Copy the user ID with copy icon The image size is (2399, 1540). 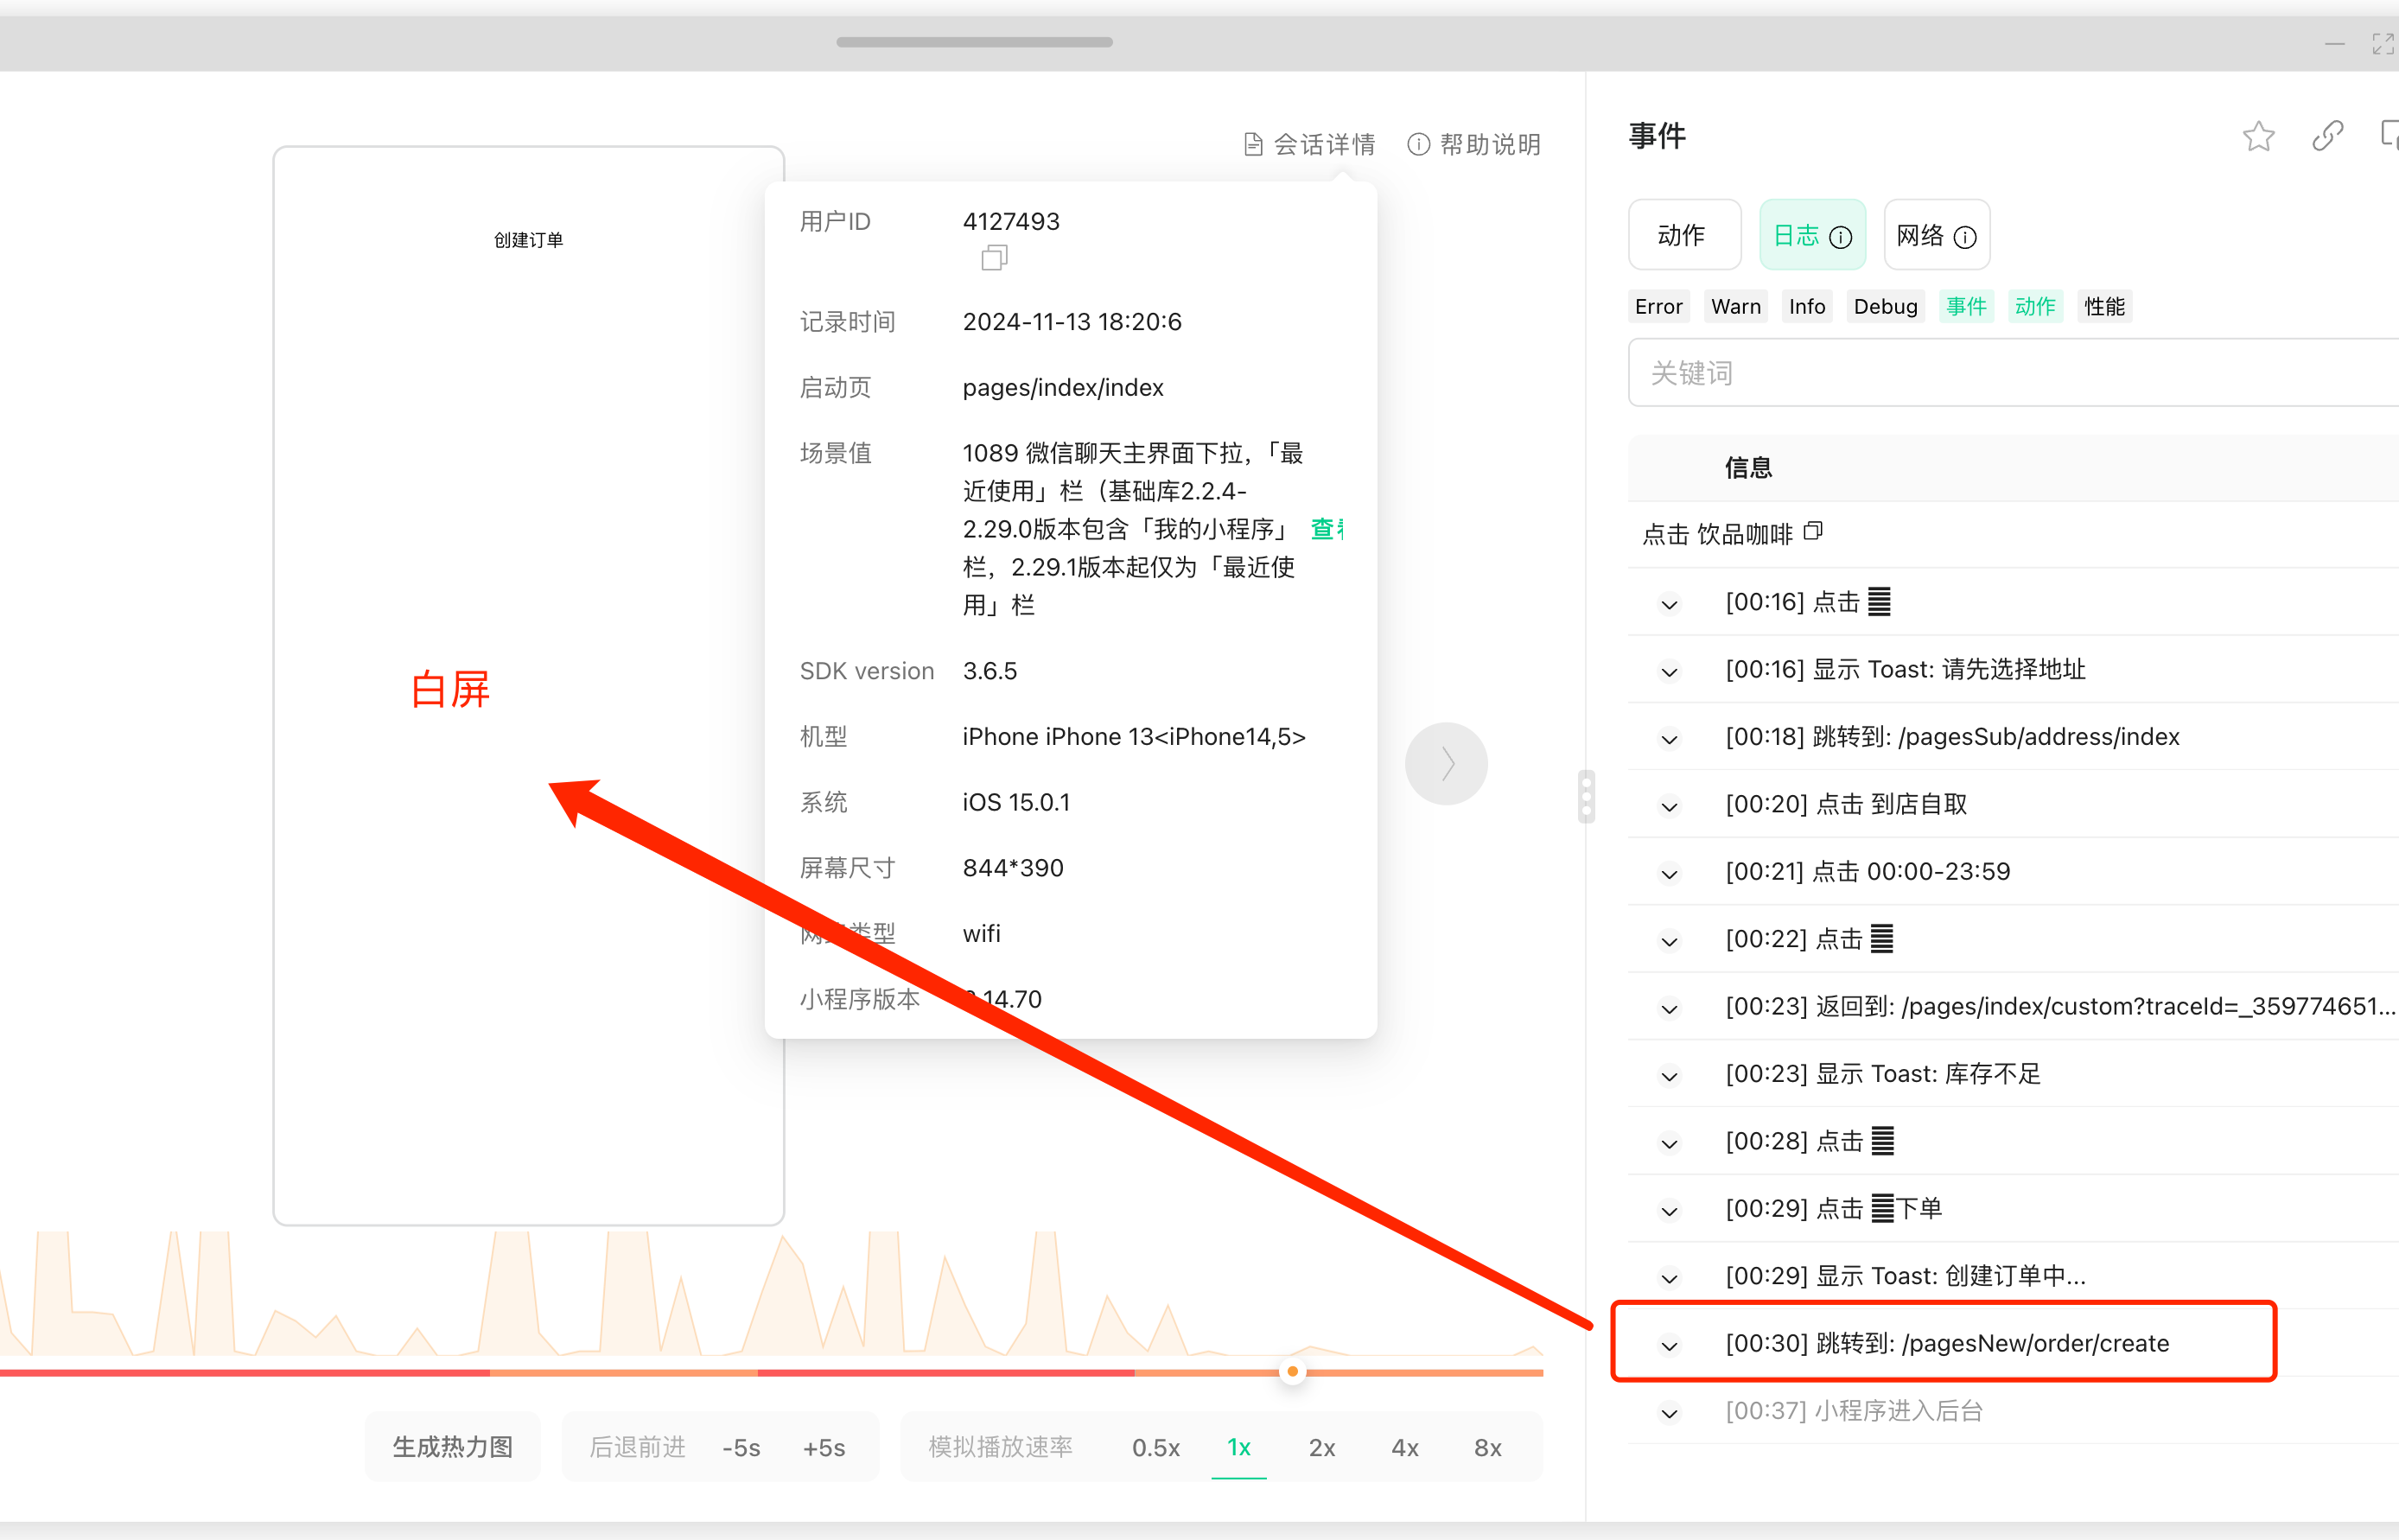coord(993,258)
